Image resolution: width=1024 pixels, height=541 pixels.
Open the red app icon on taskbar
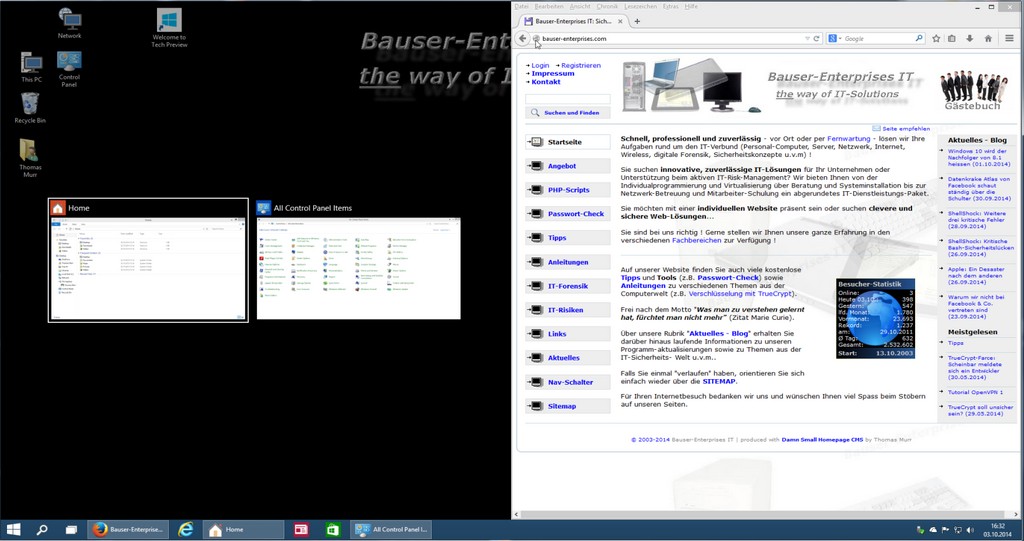pyautogui.click(x=300, y=530)
